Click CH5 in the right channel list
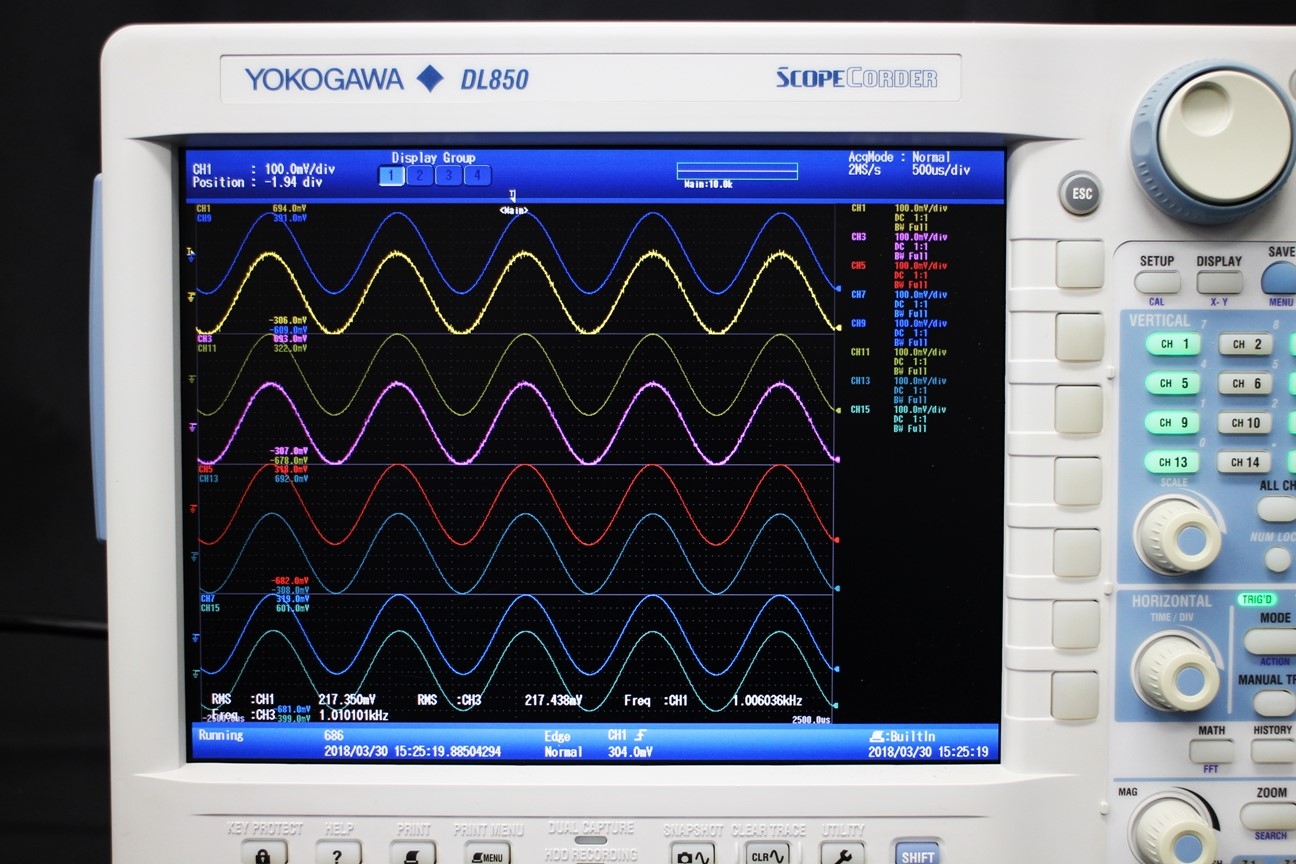Viewport: 1296px width, 864px height. (859, 266)
